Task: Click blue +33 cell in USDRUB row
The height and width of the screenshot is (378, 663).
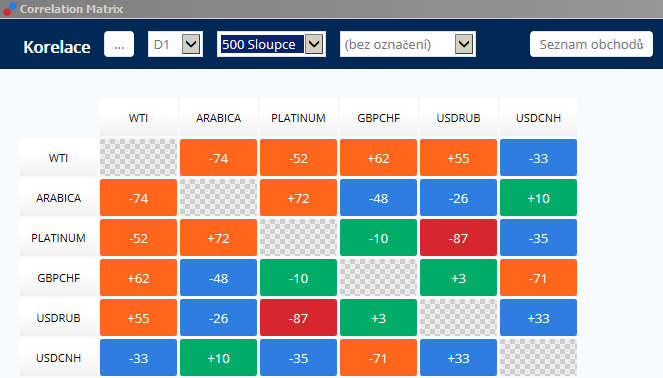Action: (538, 318)
